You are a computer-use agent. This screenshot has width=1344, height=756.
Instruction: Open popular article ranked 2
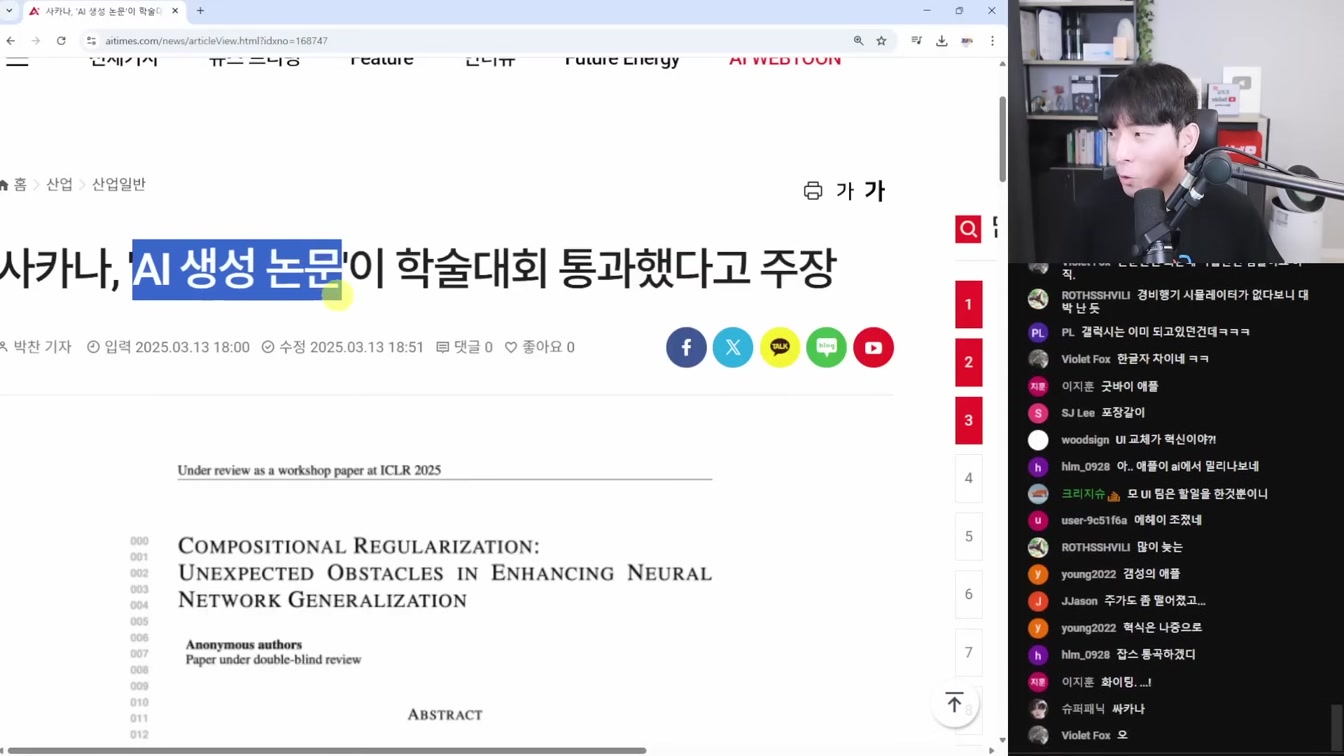pyautogui.click(x=968, y=362)
